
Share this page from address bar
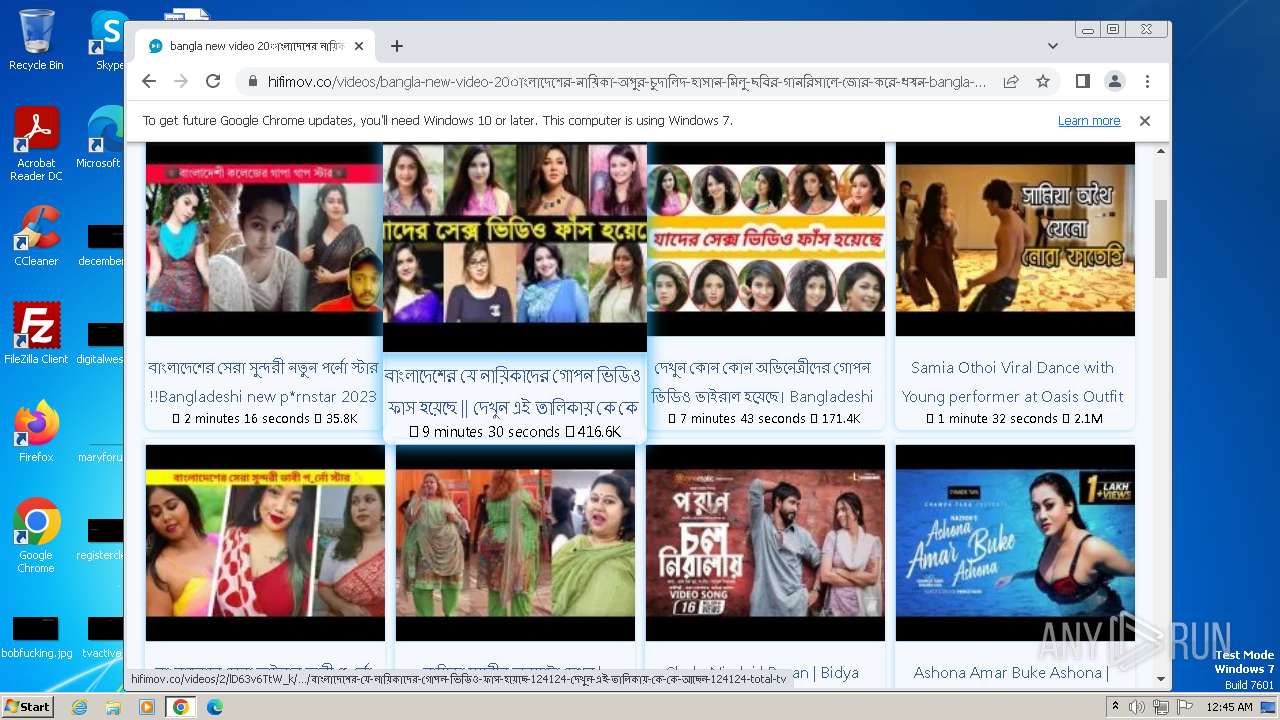(x=1011, y=81)
